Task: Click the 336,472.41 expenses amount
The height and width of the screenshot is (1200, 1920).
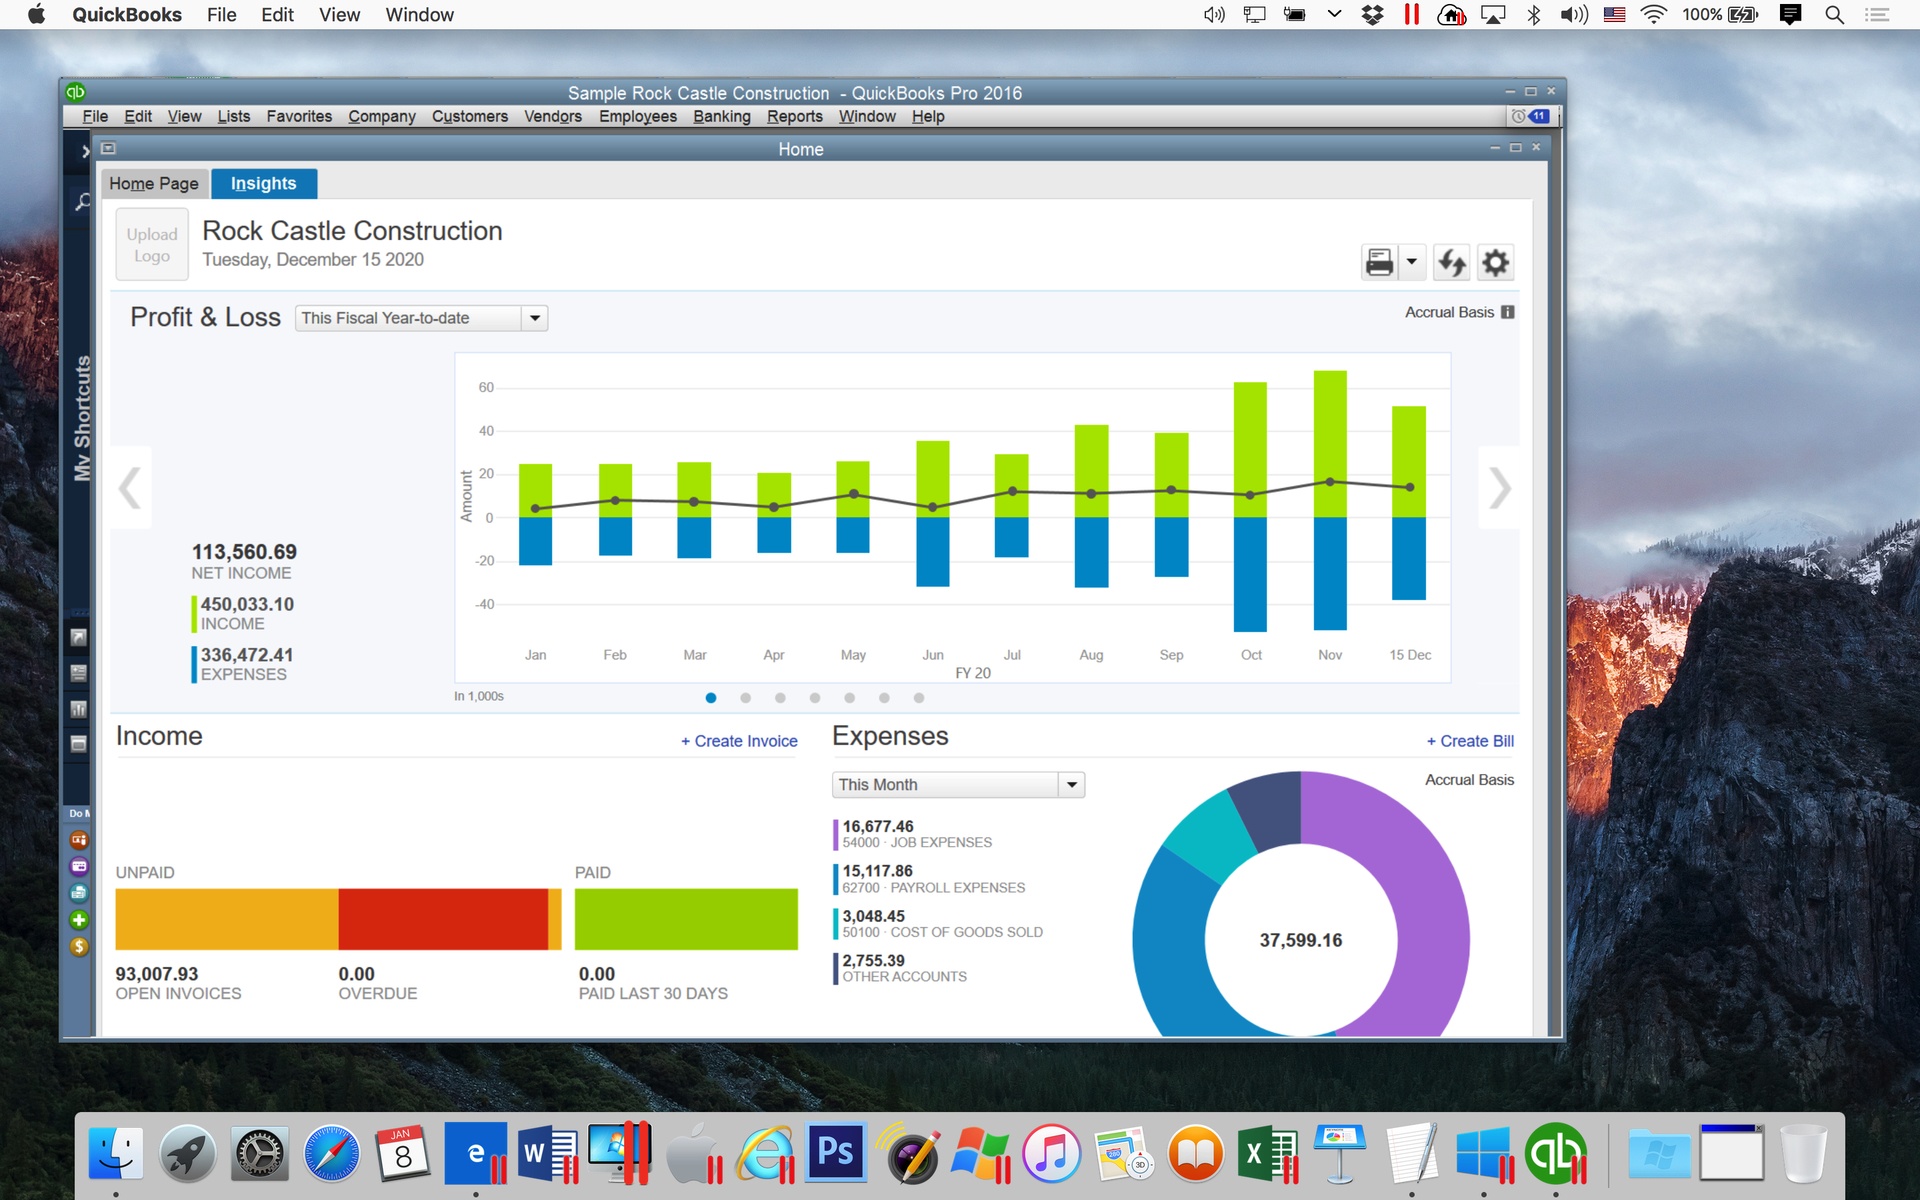Action: pos(247,655)
